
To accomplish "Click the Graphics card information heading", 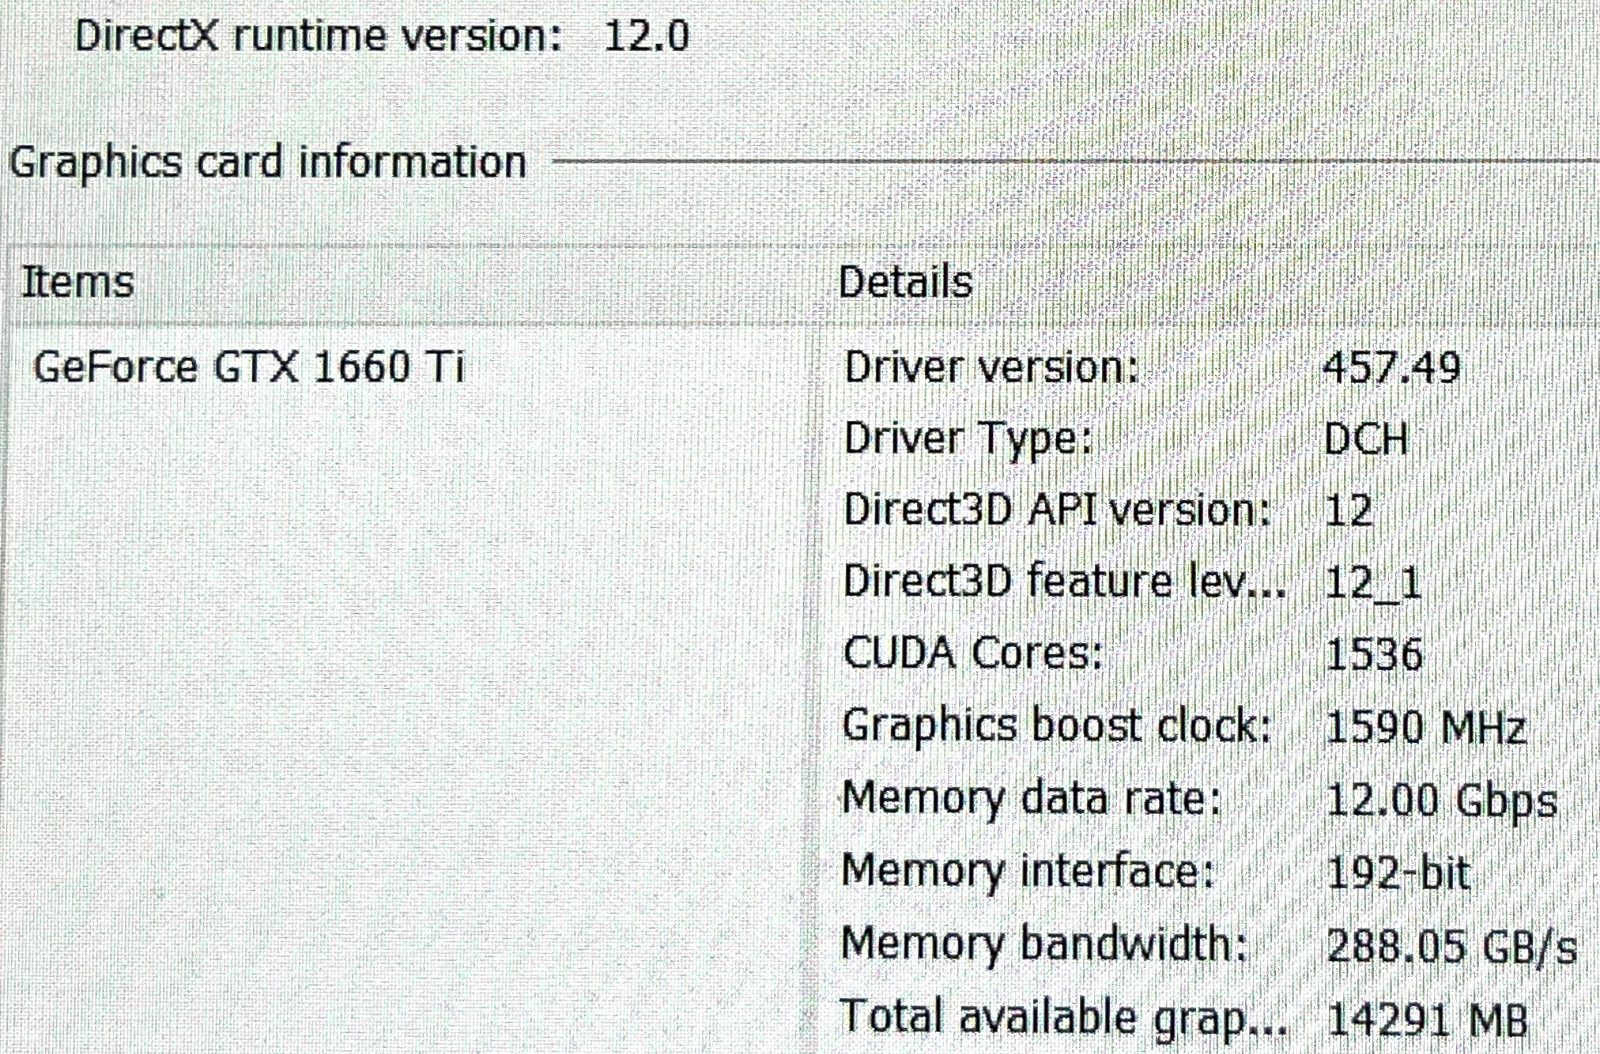I will [x=268, y=162].
